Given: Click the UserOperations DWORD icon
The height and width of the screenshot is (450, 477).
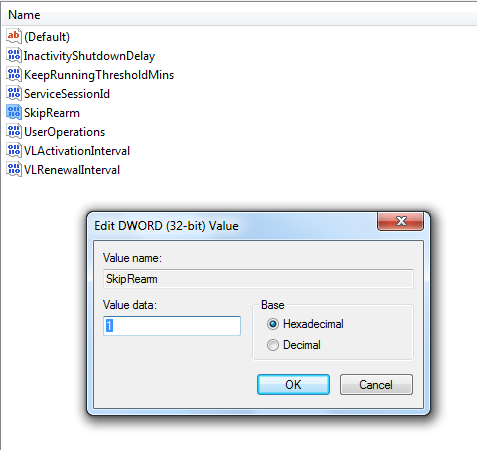Looking at the screenshot, I should (14, 131).
